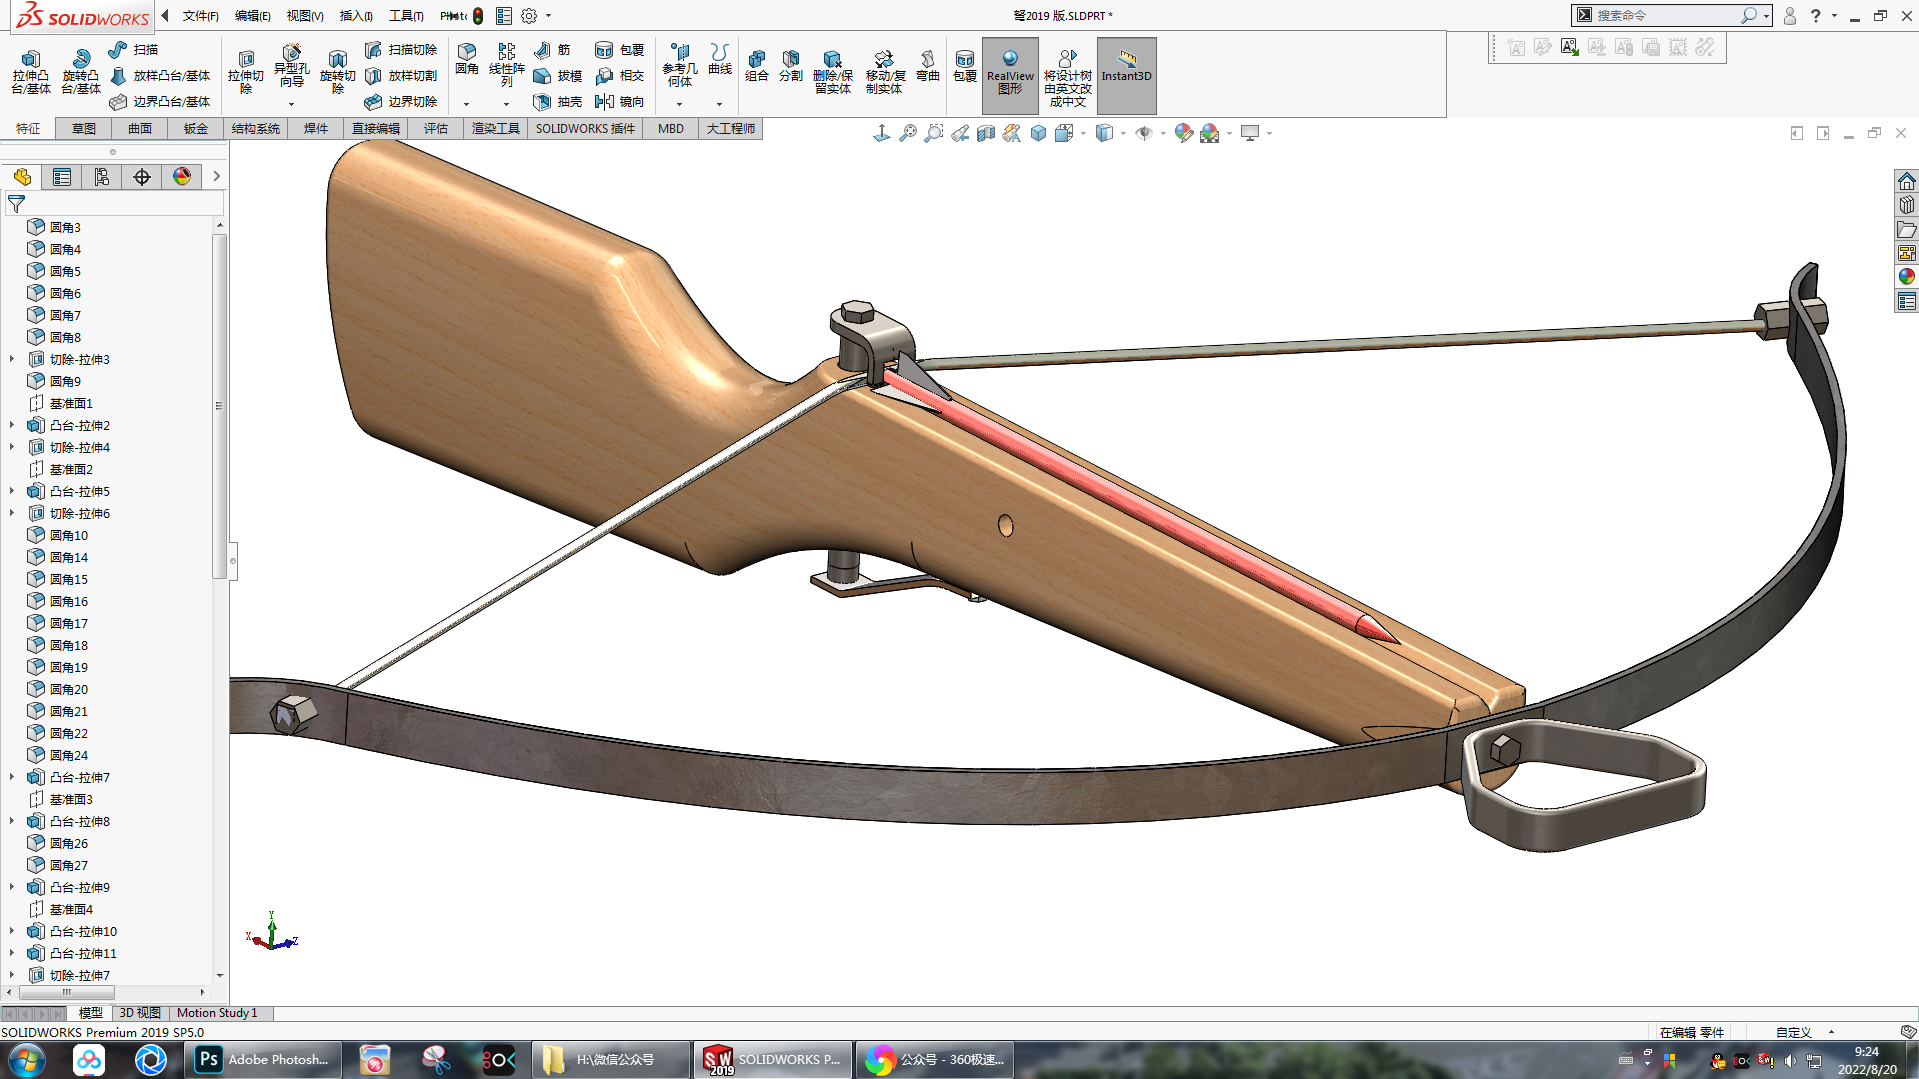Image resolution: width=1919 pixels, height=1079 pixels.
Task: Open the FeatureManager design tree tab
Action: [22, 177]
